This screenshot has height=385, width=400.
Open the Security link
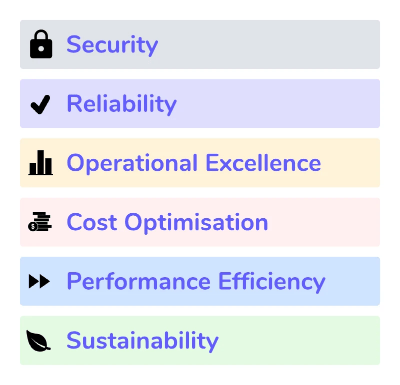(112, 45)
